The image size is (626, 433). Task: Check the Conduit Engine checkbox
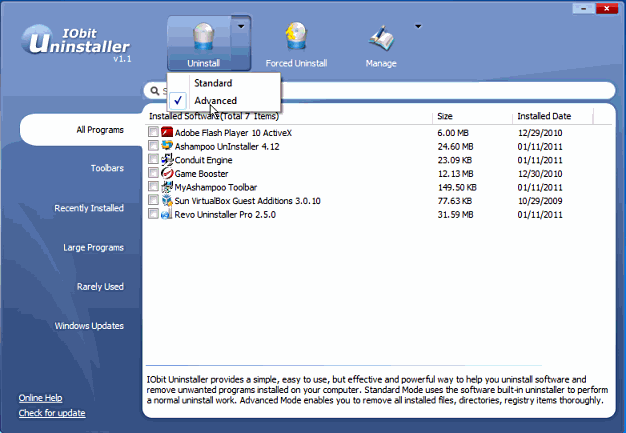click(153, 159)
